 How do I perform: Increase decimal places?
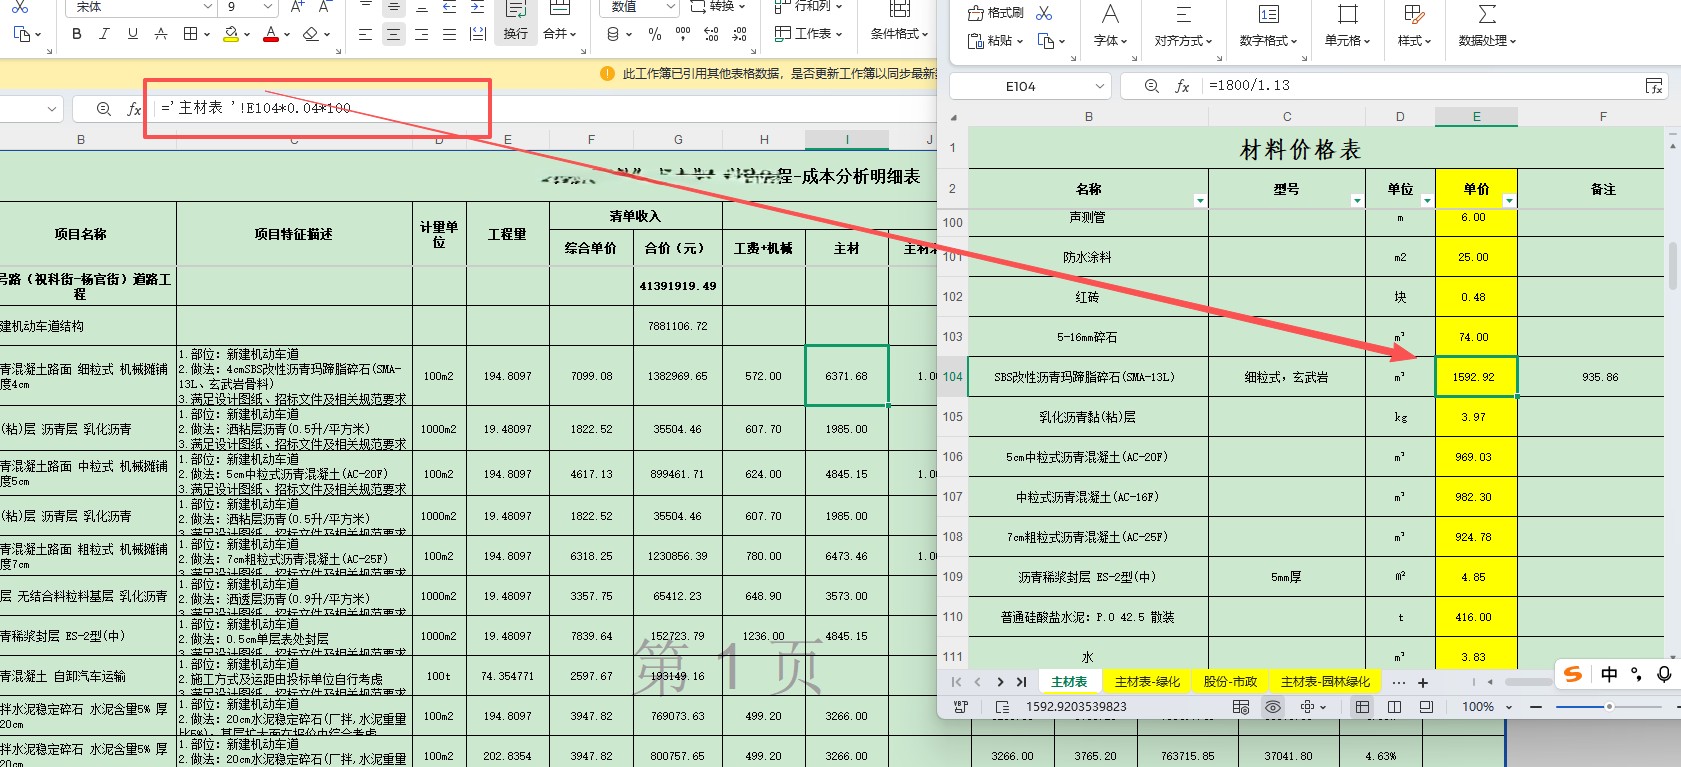pyautogui.click(x=711, y=34)
